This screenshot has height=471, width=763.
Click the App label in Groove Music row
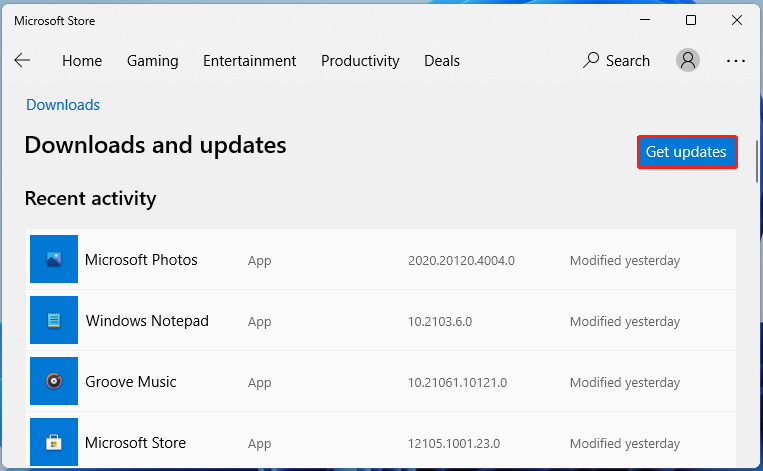[259, 383]
